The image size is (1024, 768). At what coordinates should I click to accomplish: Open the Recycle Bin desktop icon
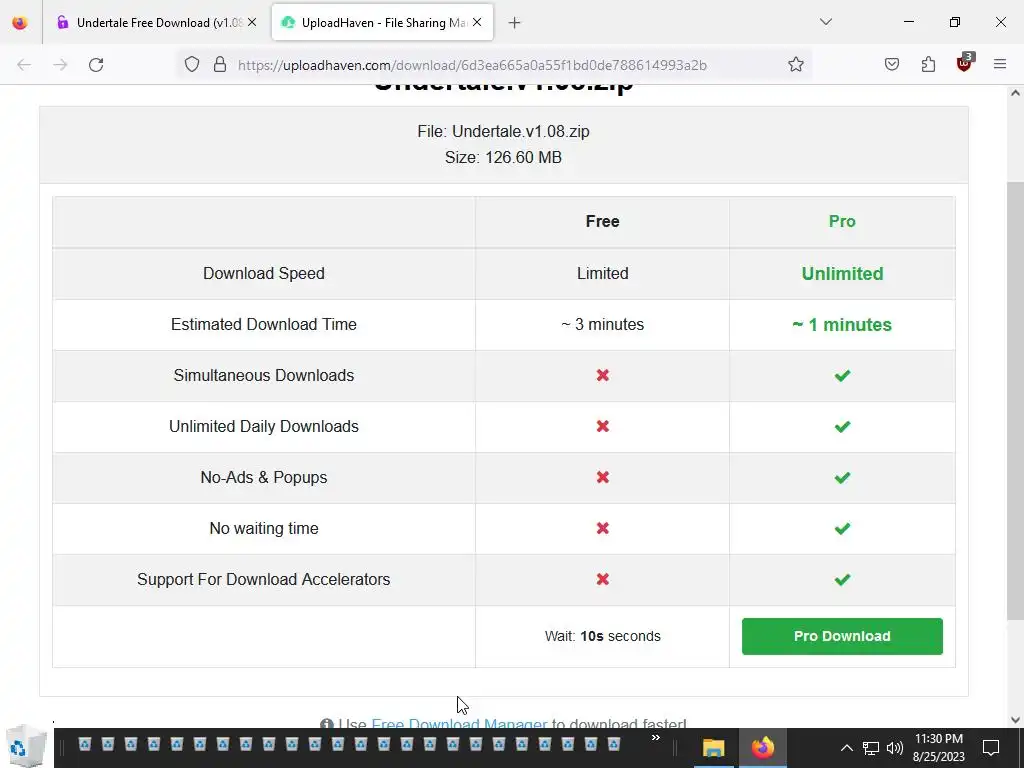click(27, 748)
